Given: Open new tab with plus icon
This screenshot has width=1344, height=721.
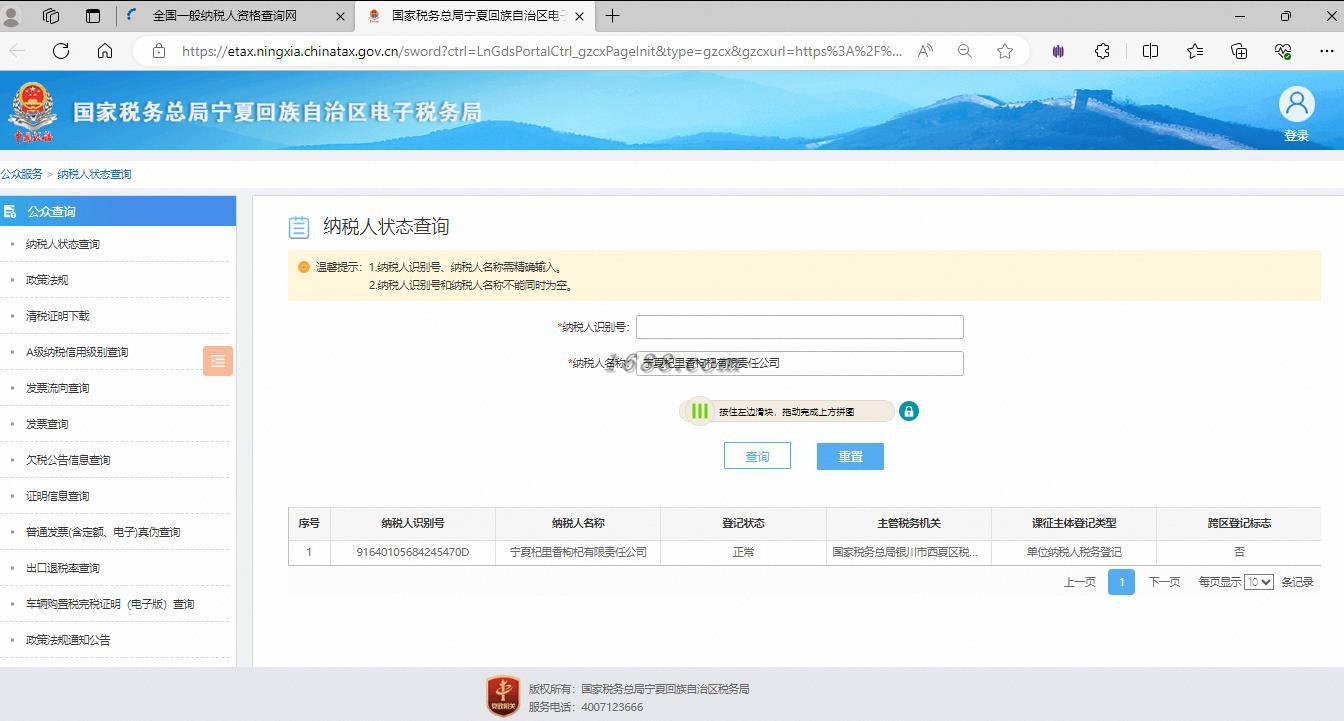Looking at the screenshot, I should (x=612, y=16).
